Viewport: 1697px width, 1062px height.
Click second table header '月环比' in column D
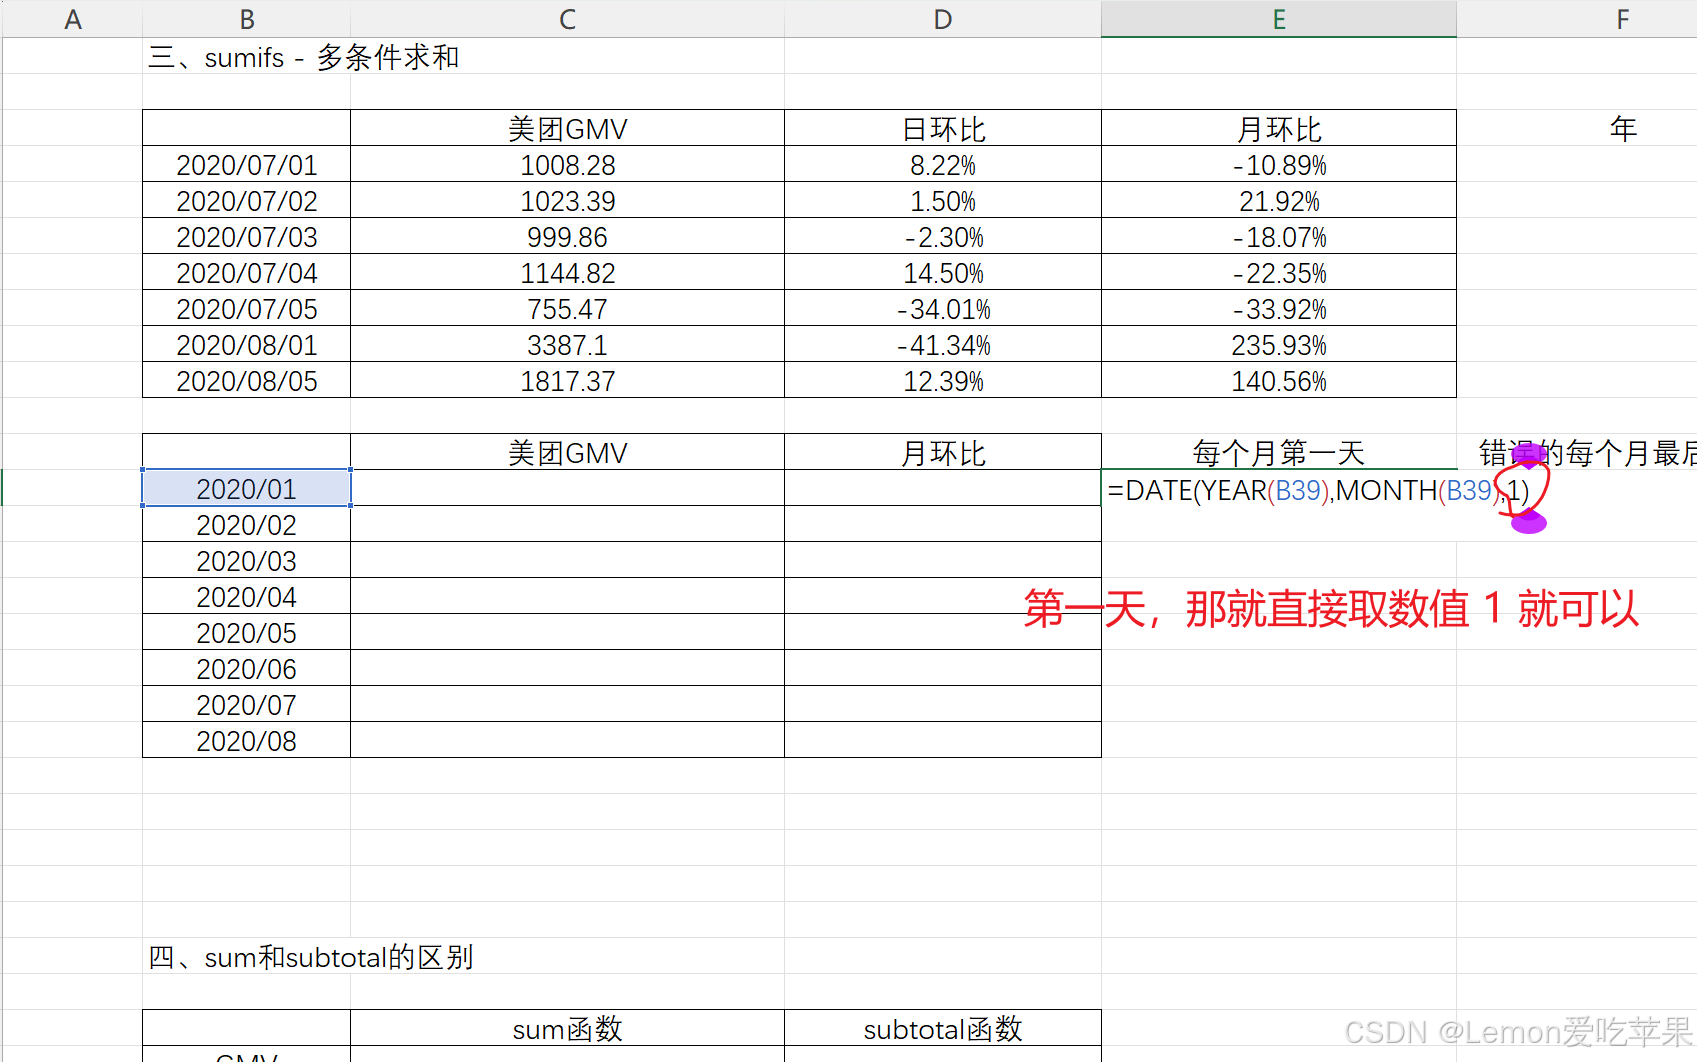tap(943, 452)
